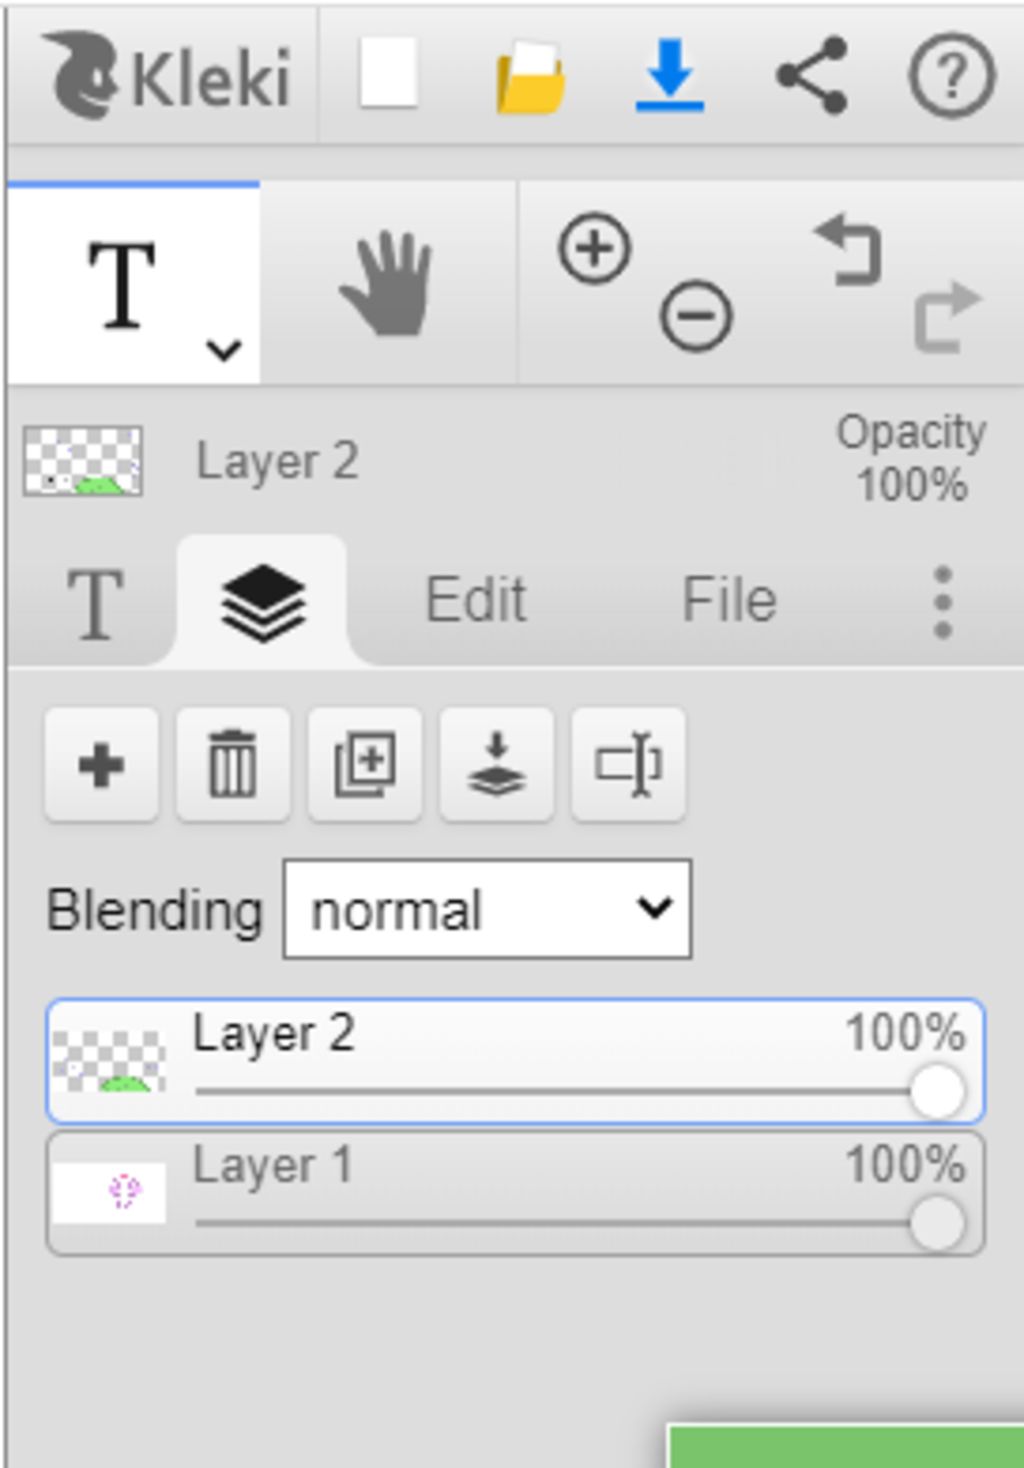The height and width of the screenshot is (1468, 1024).
Task: Open the three-dot more options menu
Action: [x=942, y=602]
